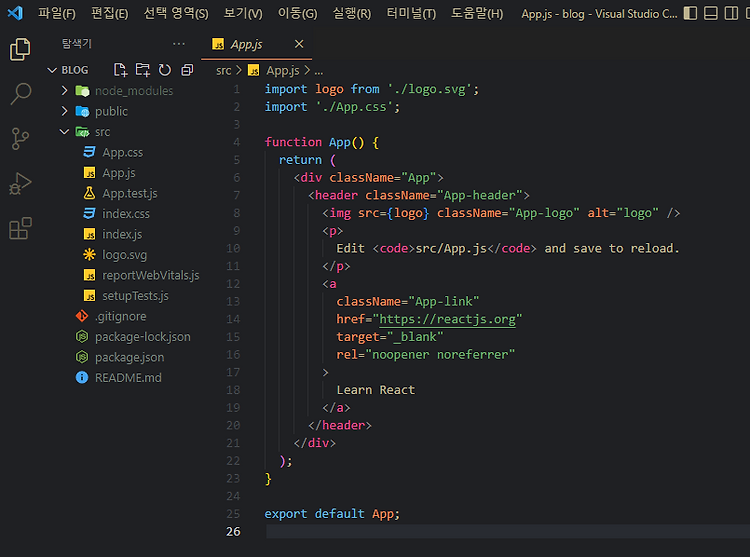This screenshot has height=557, width=750.
Task: Open App.css in explorer
Action: (122, 153)
